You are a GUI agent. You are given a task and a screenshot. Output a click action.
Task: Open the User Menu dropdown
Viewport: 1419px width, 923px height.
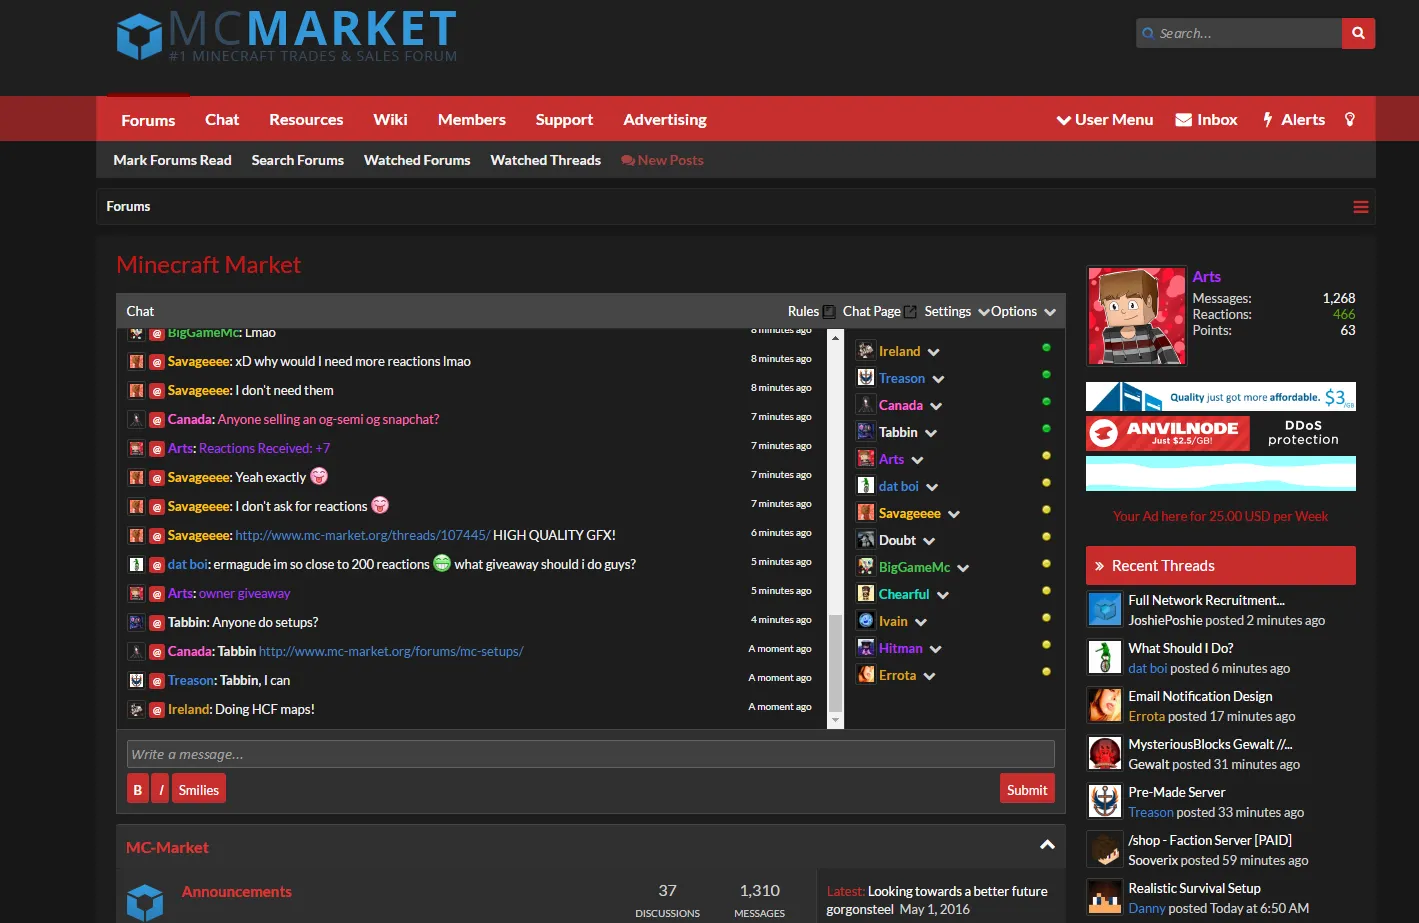click(1105, 120)
